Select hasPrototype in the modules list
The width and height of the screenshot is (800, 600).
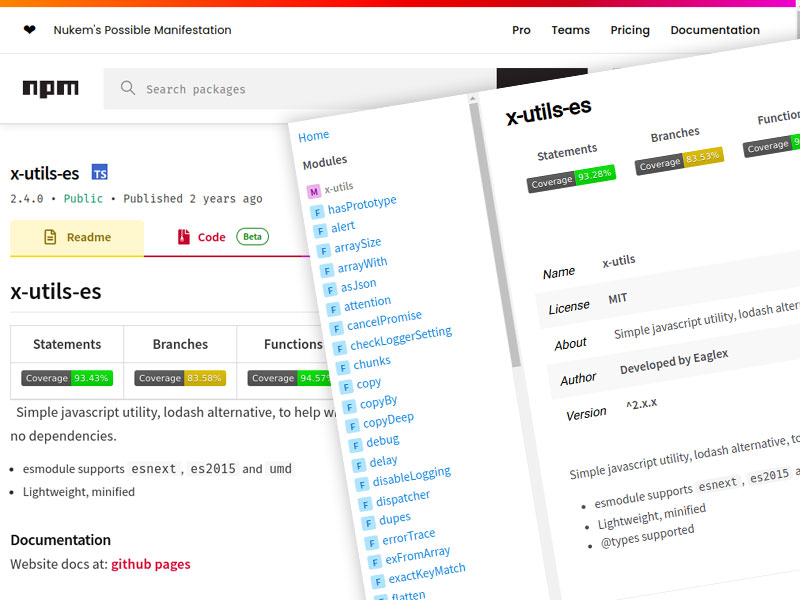(362, 204)
